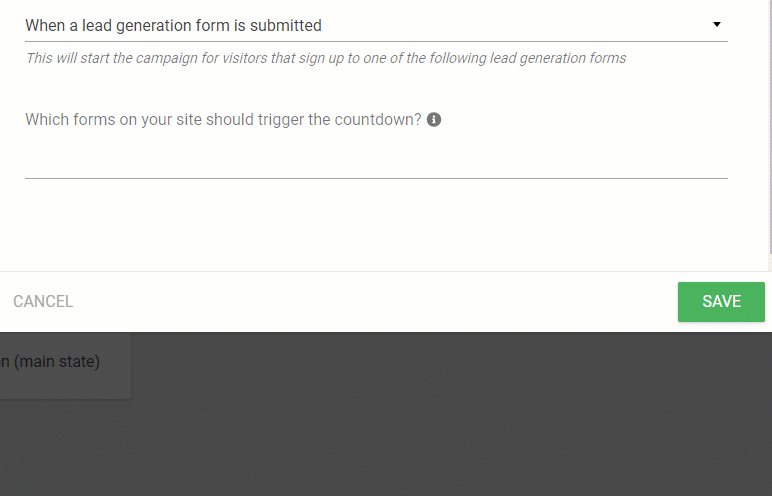The width and height of the screenshot is (772, 496).
Task: Cancel the trigger settings dialog
Action: coord(43,301)
